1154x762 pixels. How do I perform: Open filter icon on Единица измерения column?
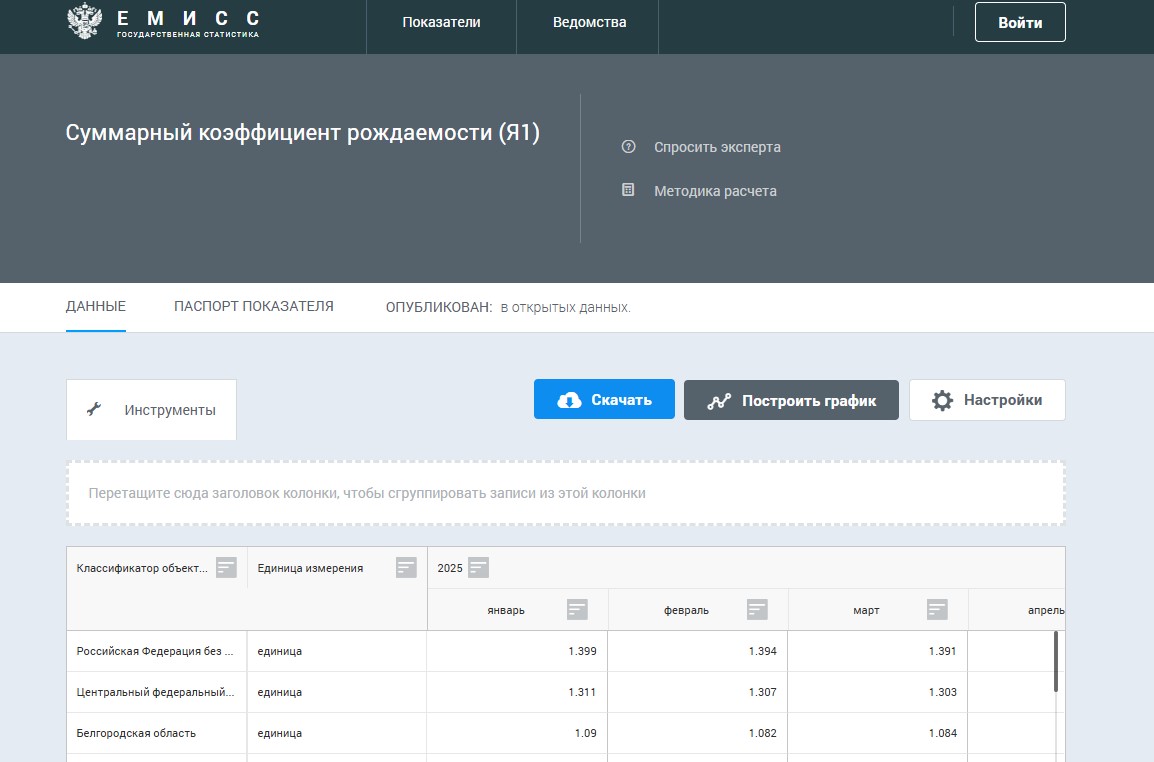pos(406,568)
